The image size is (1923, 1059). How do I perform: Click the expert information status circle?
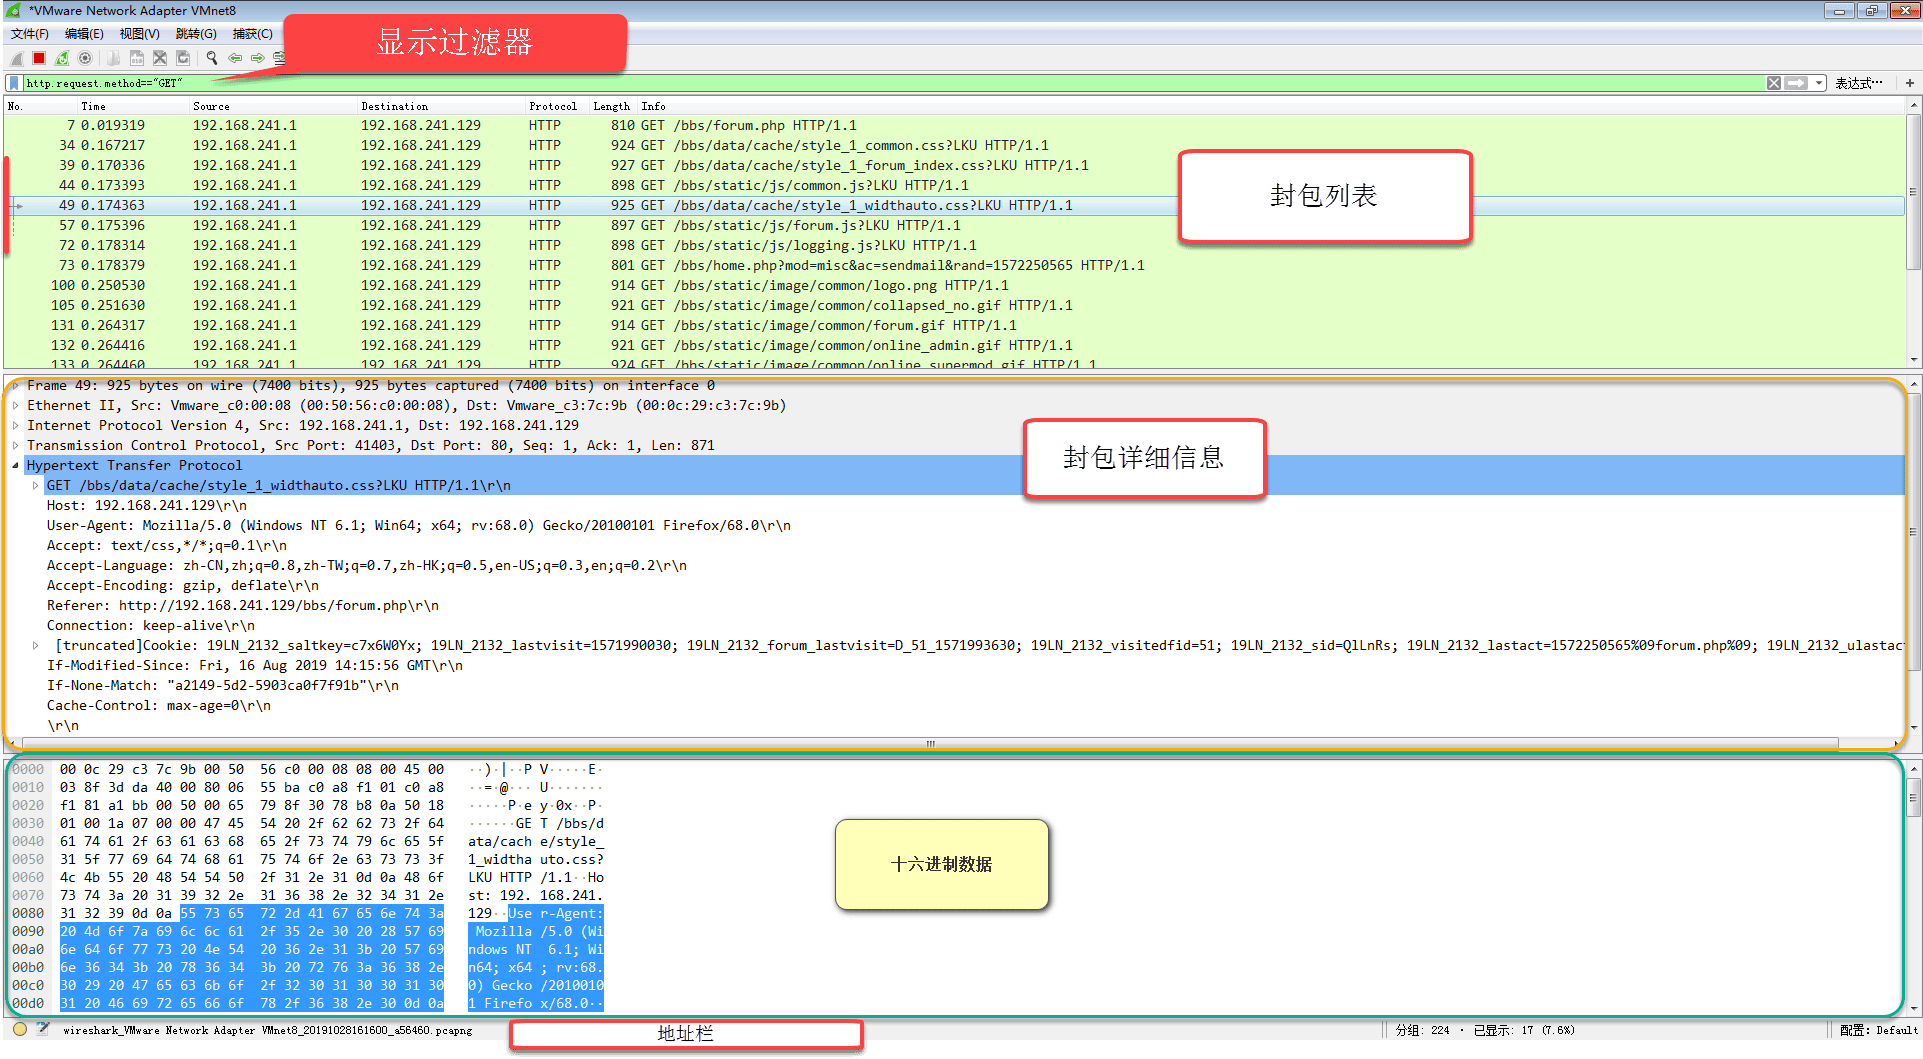20,1029
